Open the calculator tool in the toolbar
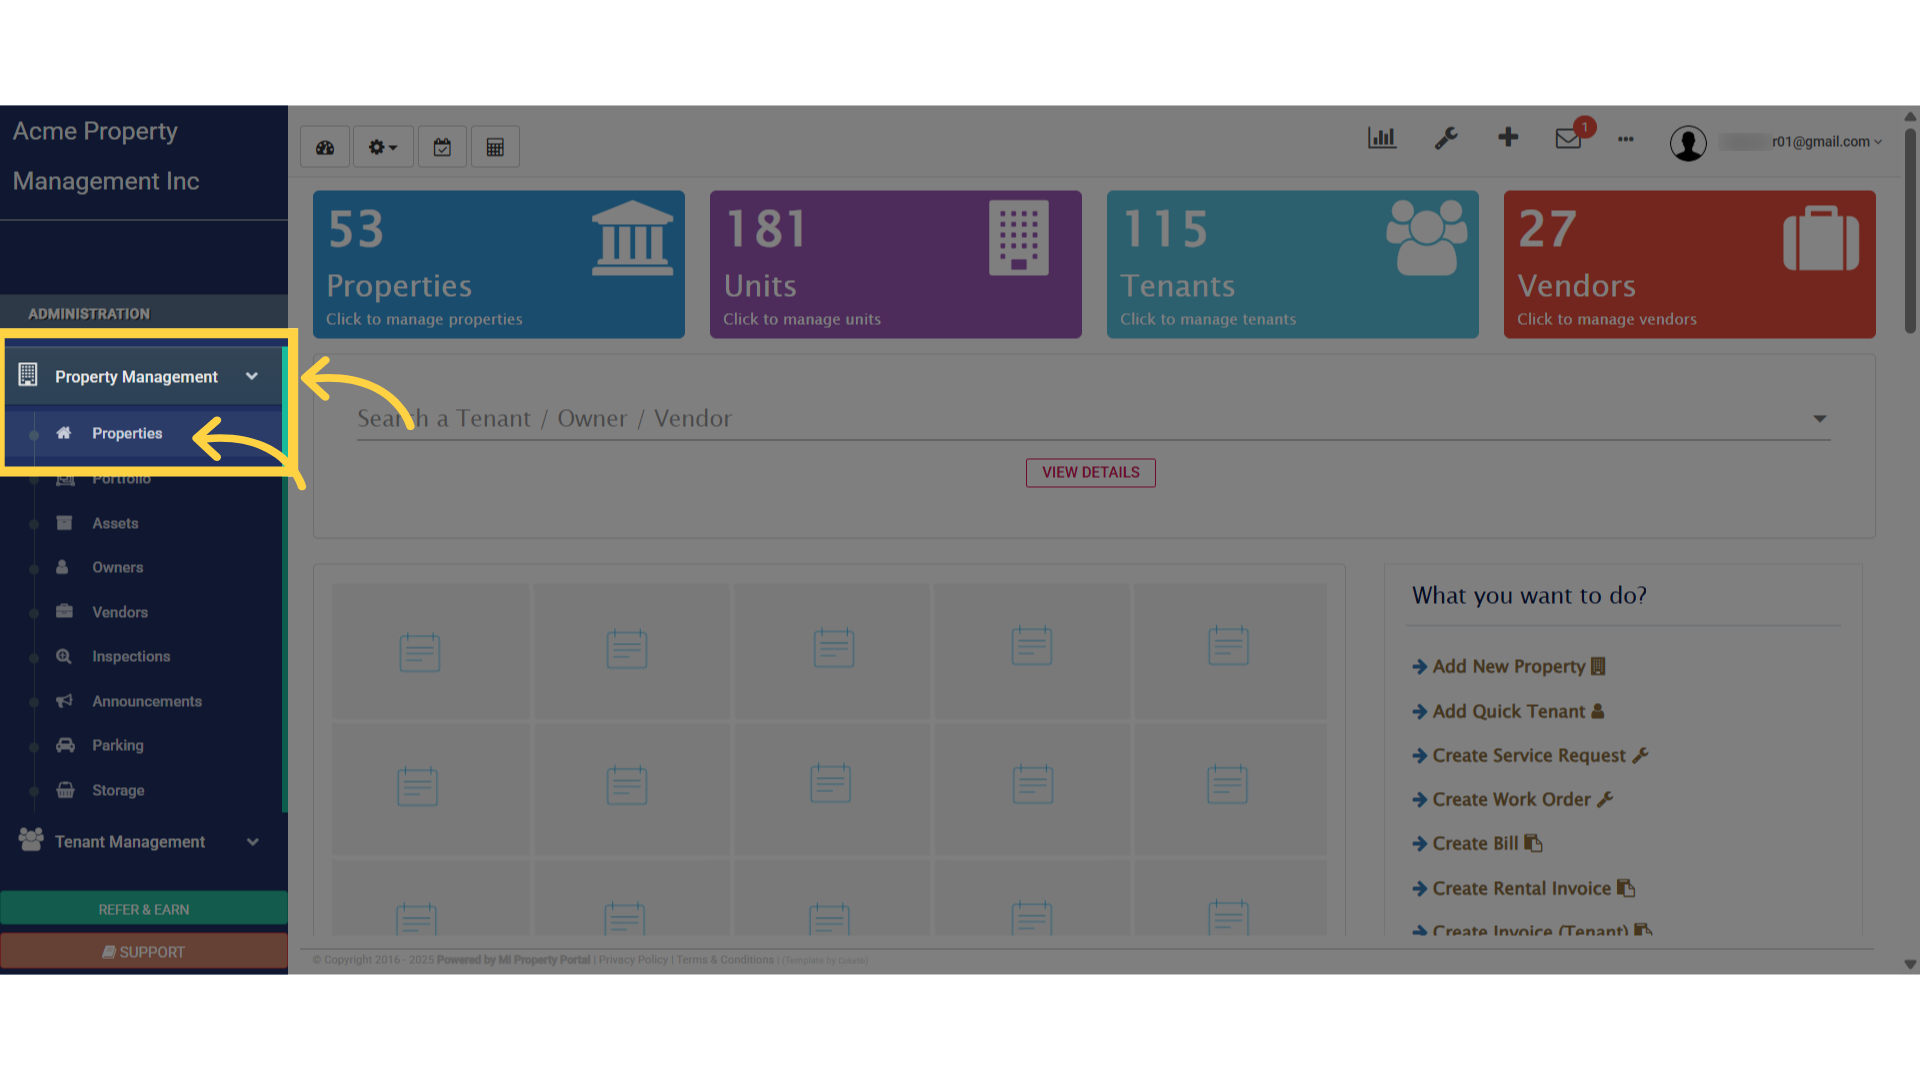Viewport: 1920px width, 1080px height. pos(495,146)
